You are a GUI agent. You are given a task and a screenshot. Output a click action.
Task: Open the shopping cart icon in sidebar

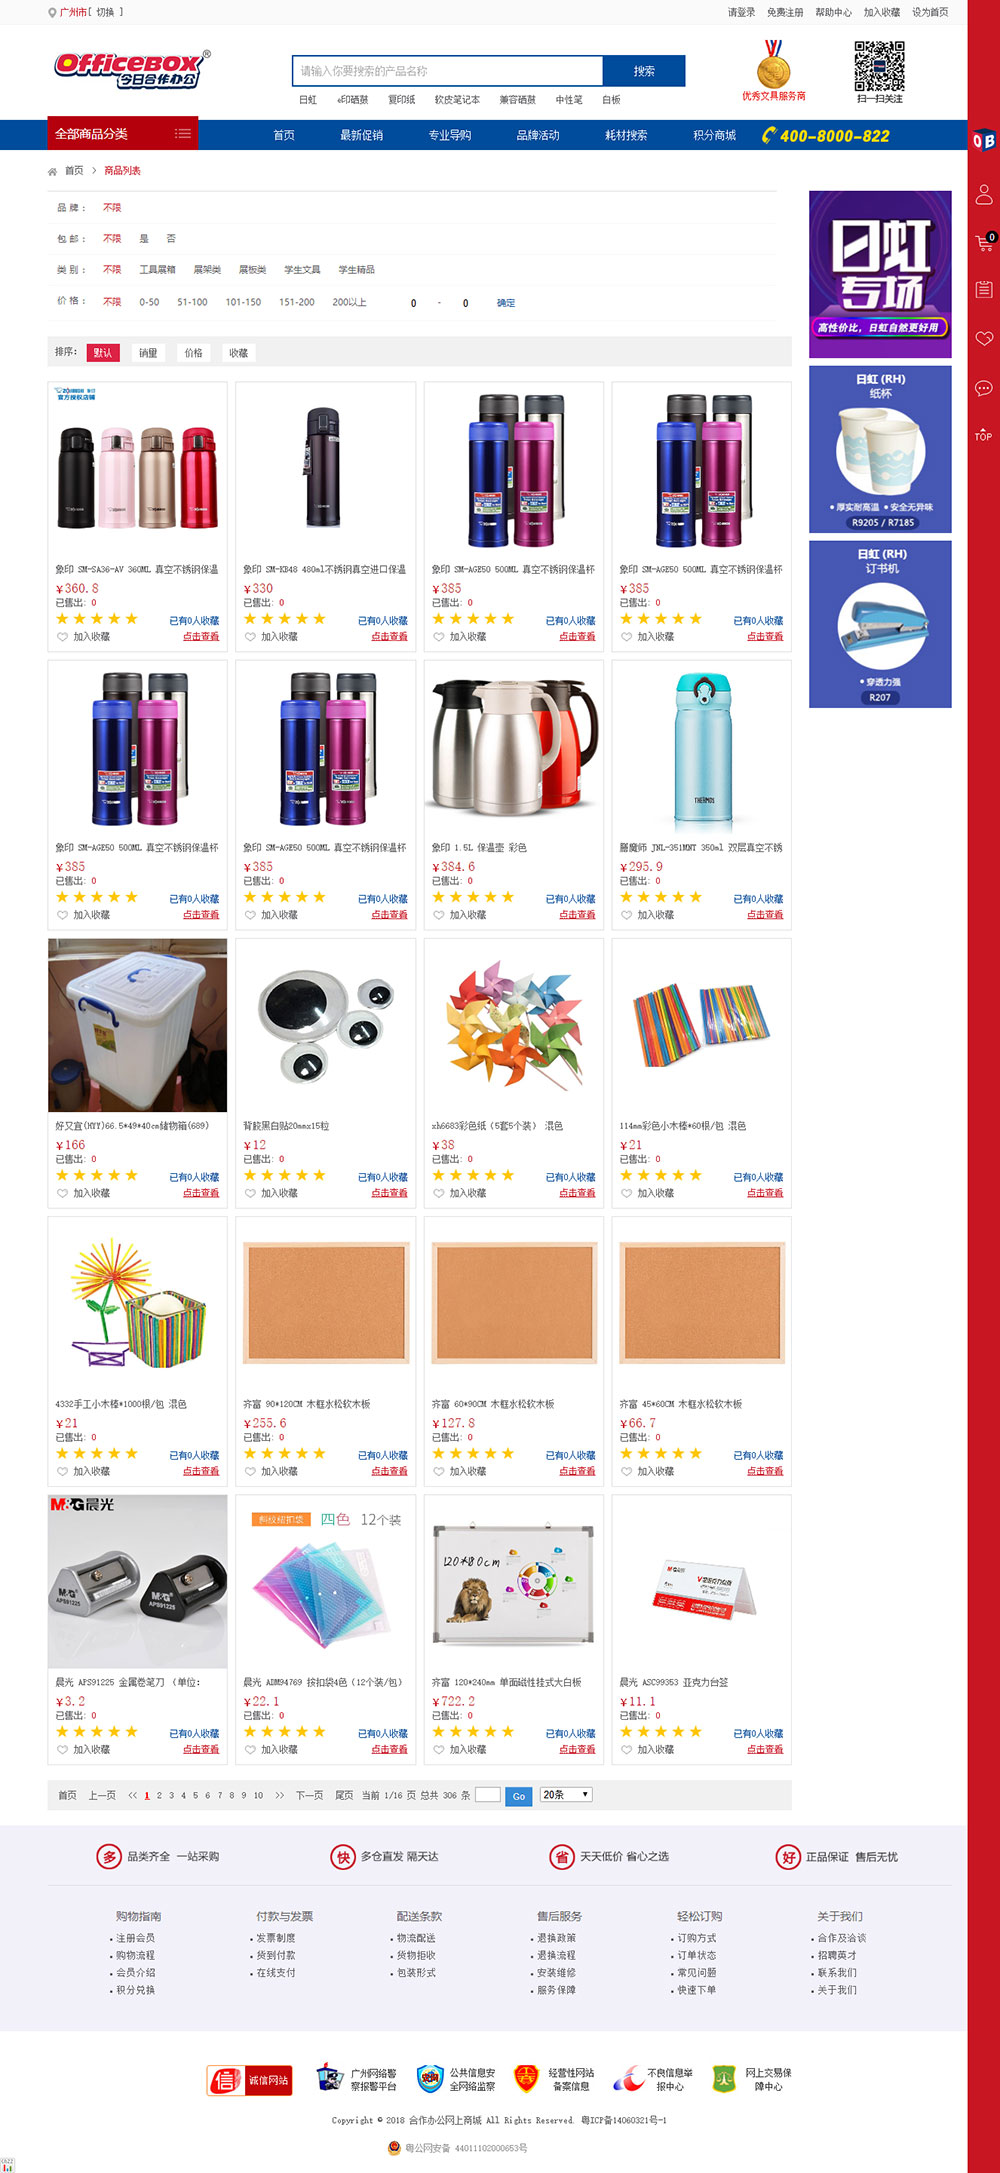click(984, 242)
